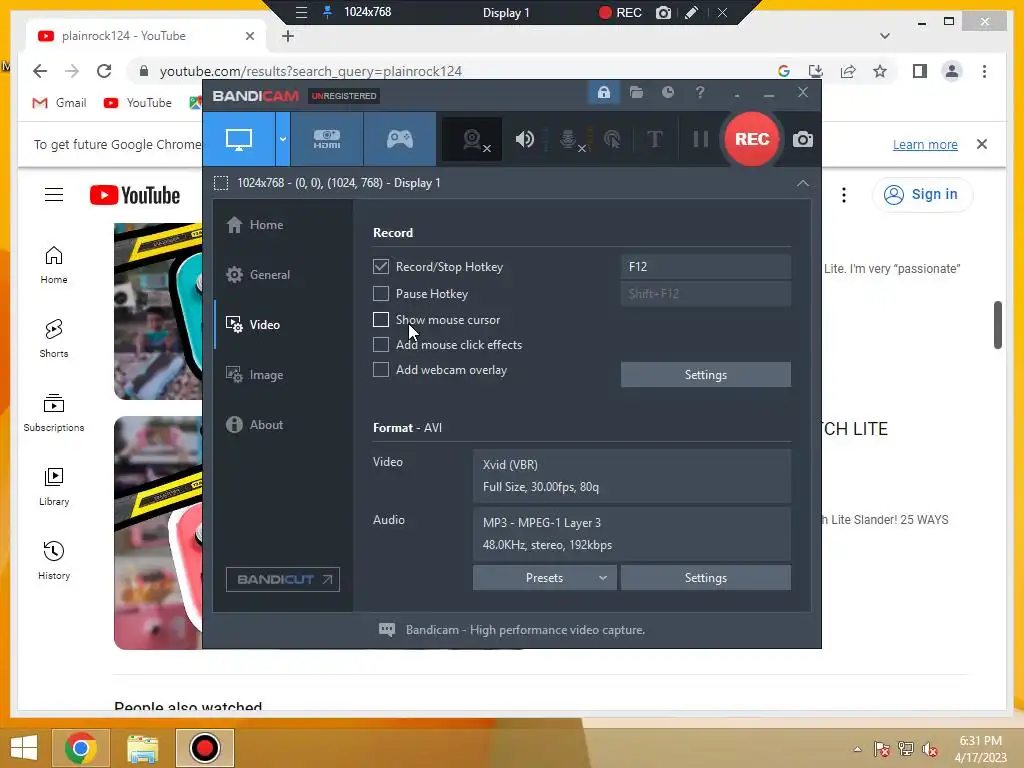Click Learn more link in Chrome infobar
The image size is (1024, 768).
[925, 144]
